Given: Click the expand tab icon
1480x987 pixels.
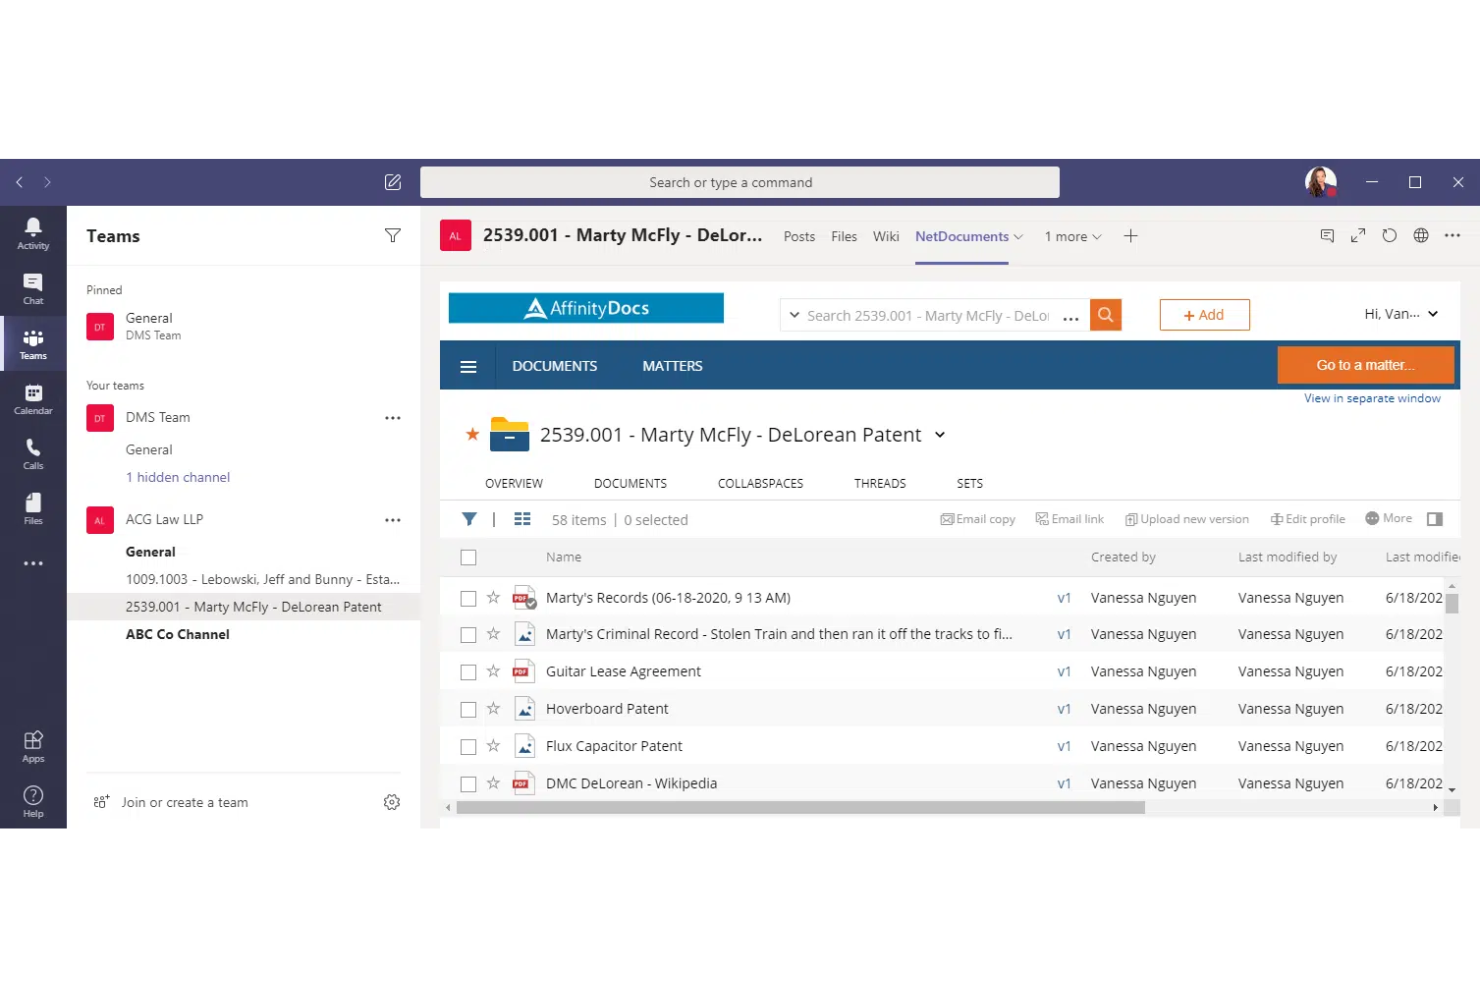Looking at the screenshot, I should [1358, 236].
